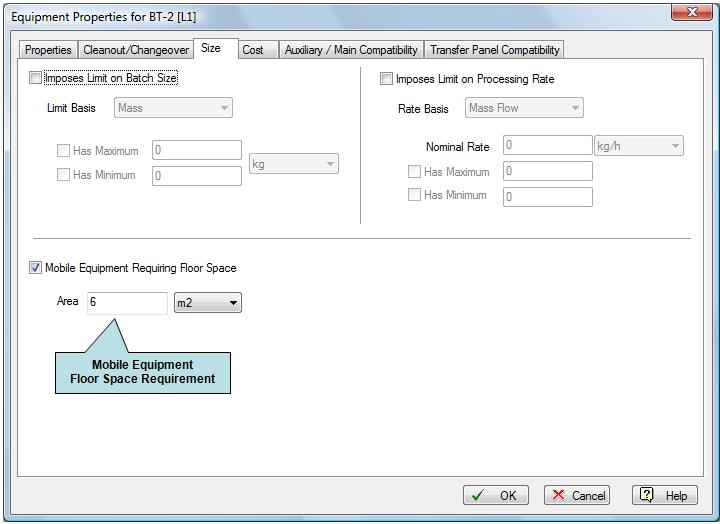Open Help for this dialog
Screen dimensions: 720x524
[664, 495]
